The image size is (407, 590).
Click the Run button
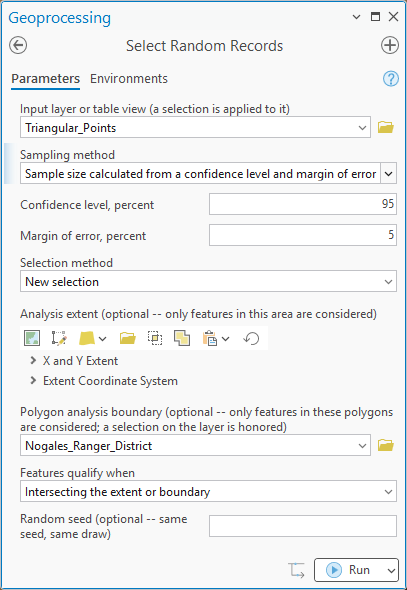point(349,570)
